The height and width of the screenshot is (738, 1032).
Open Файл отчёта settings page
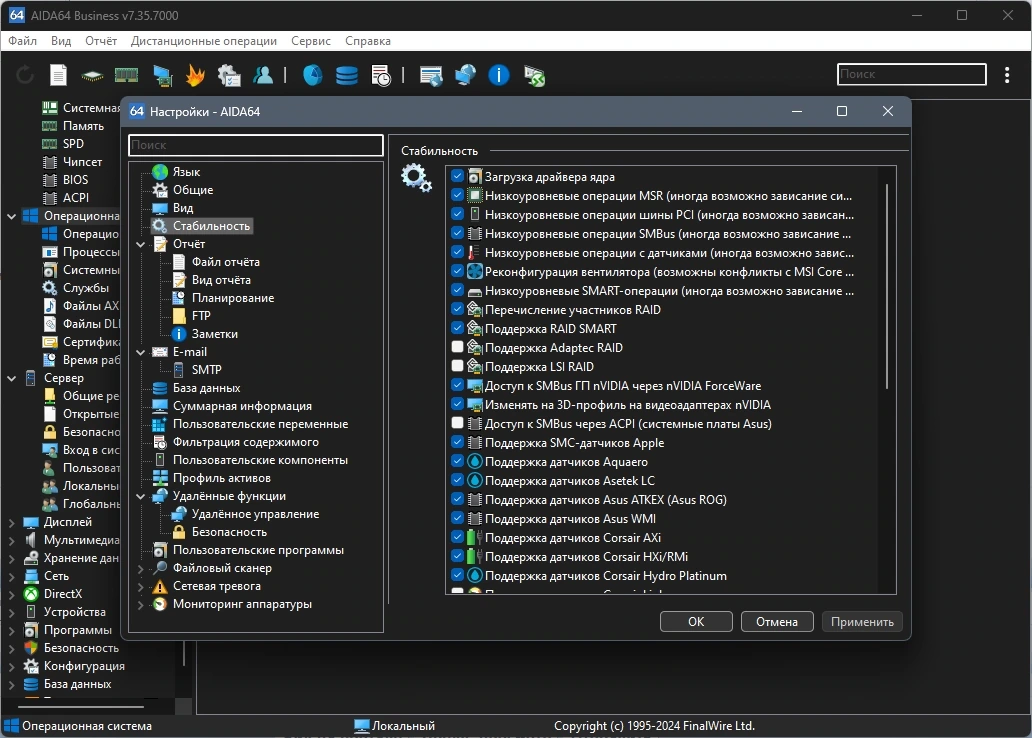click(225, 262)
